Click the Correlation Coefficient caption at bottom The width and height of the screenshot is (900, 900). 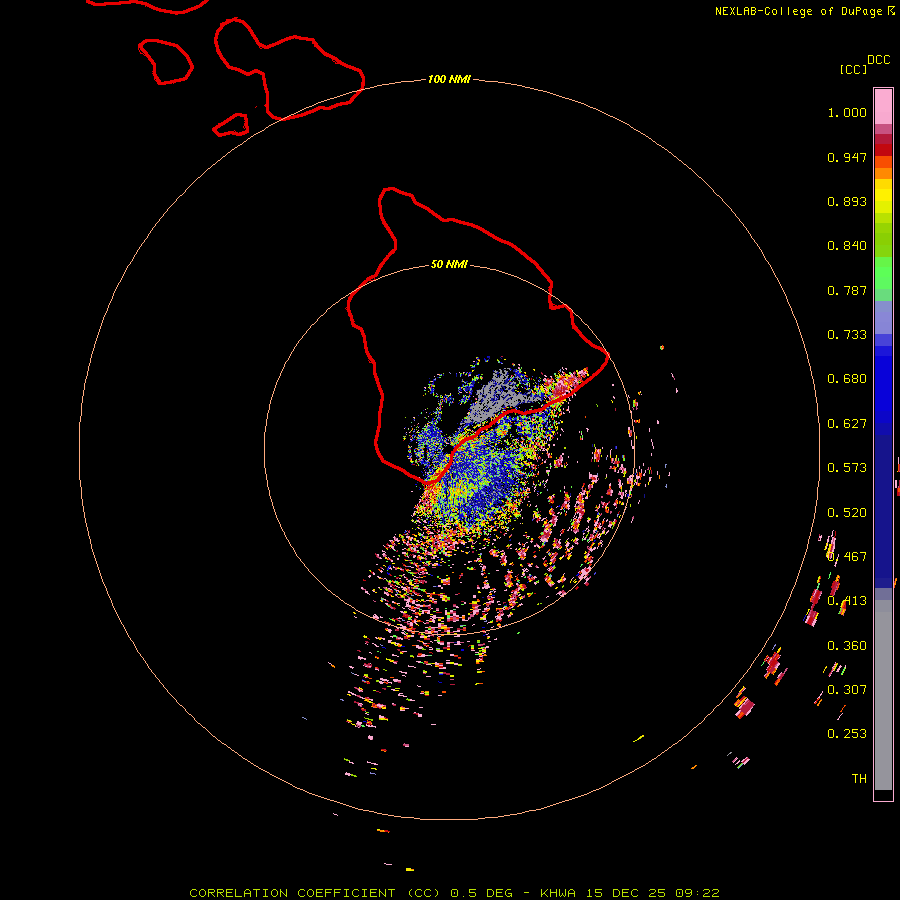coord(454,893)
